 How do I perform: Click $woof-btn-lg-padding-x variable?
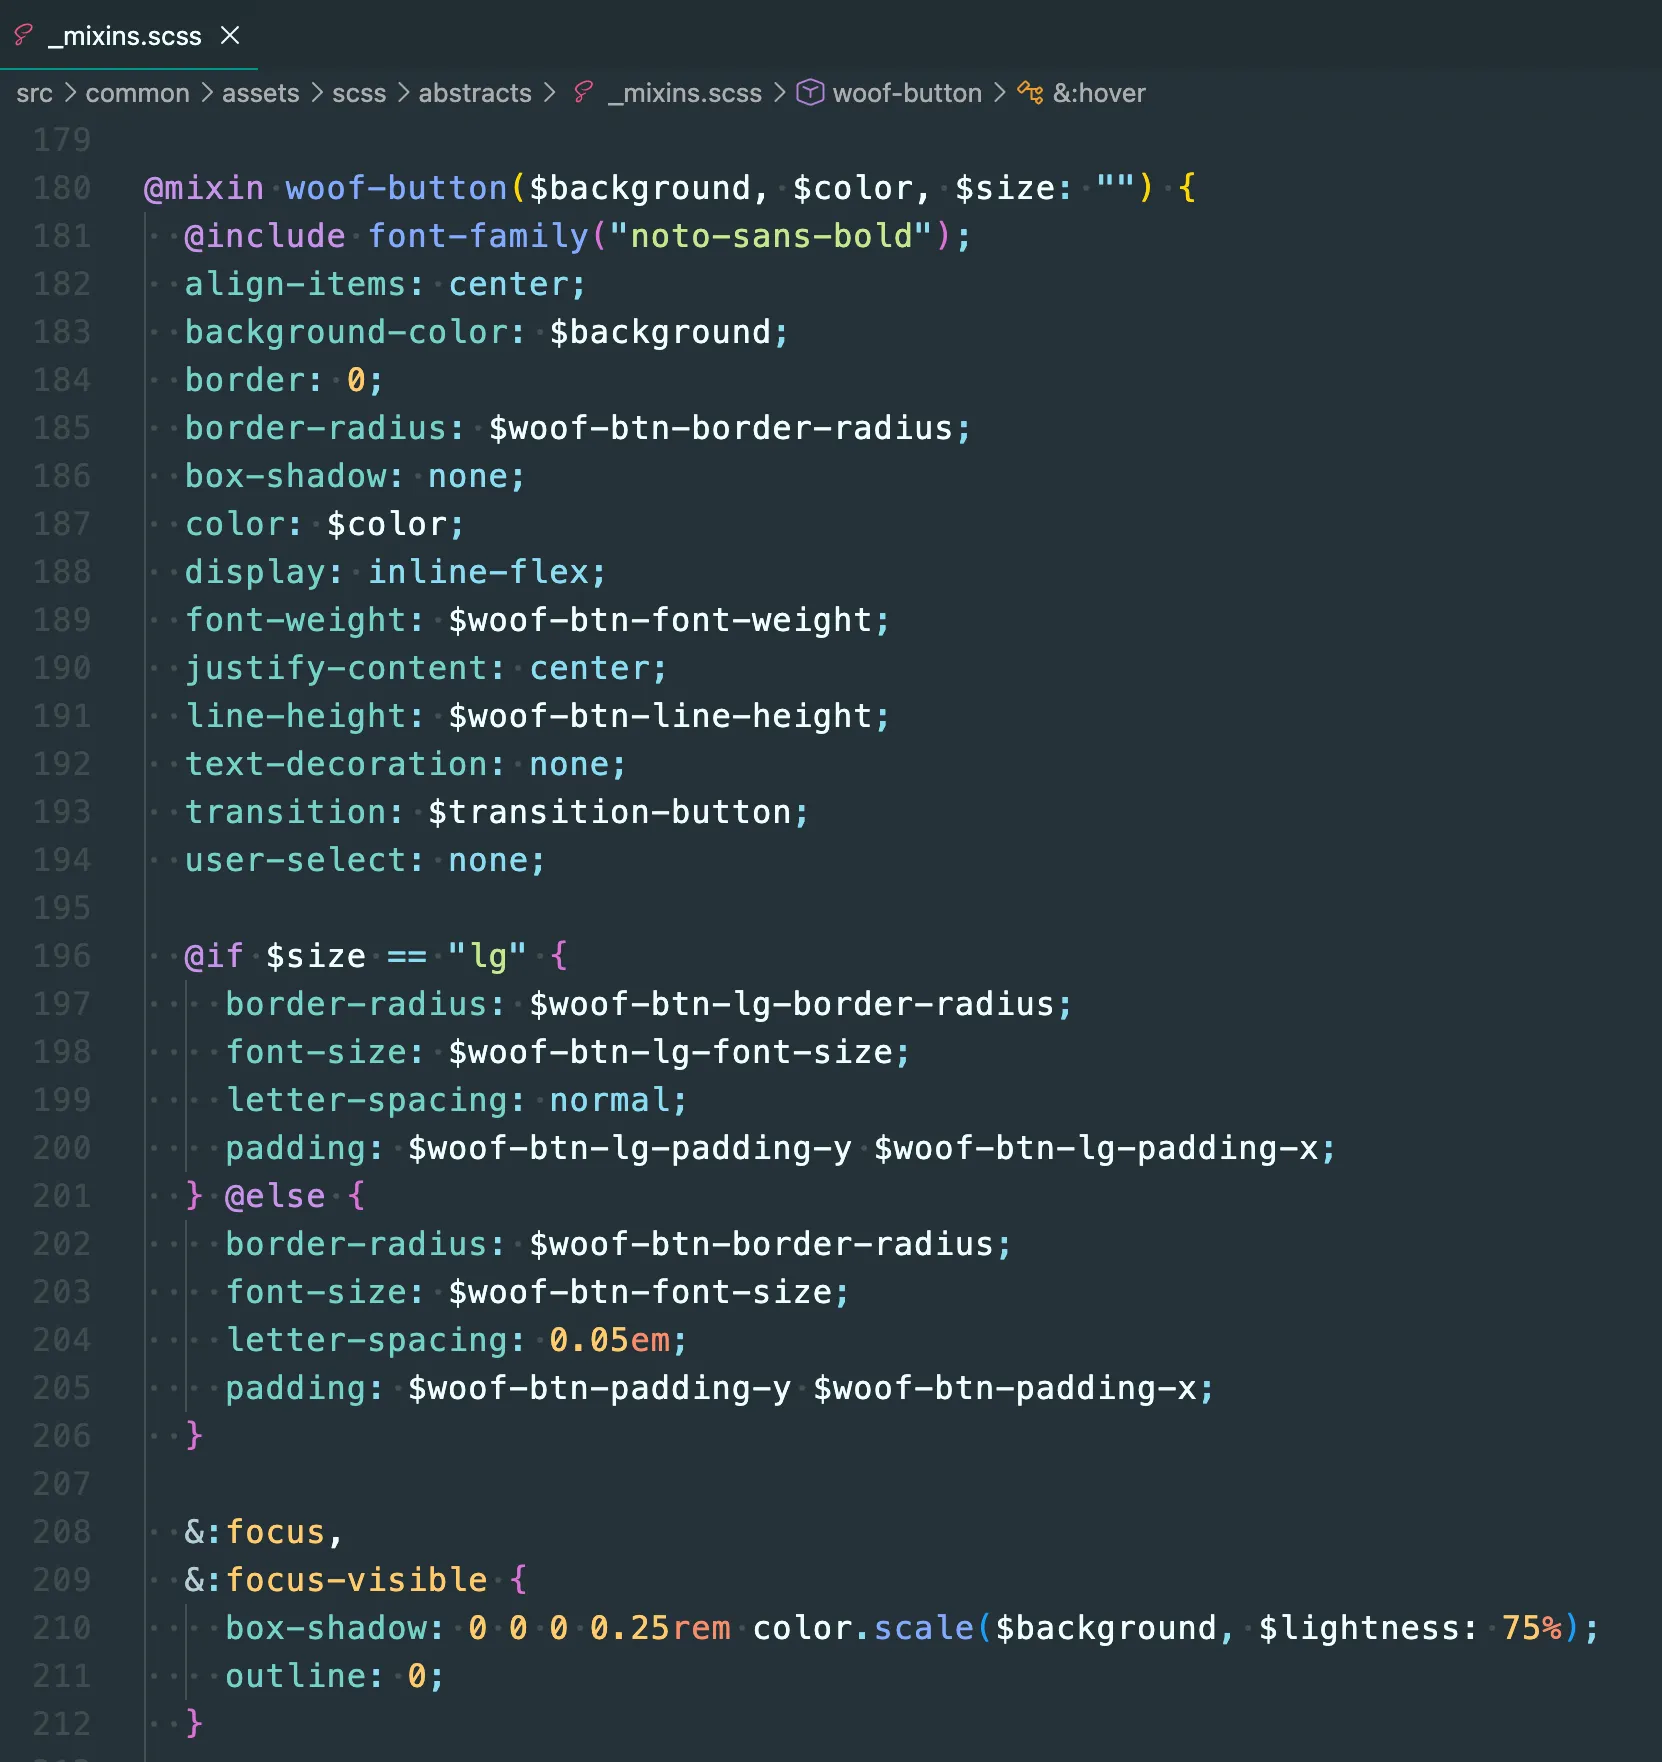tap(1097, 1148)
